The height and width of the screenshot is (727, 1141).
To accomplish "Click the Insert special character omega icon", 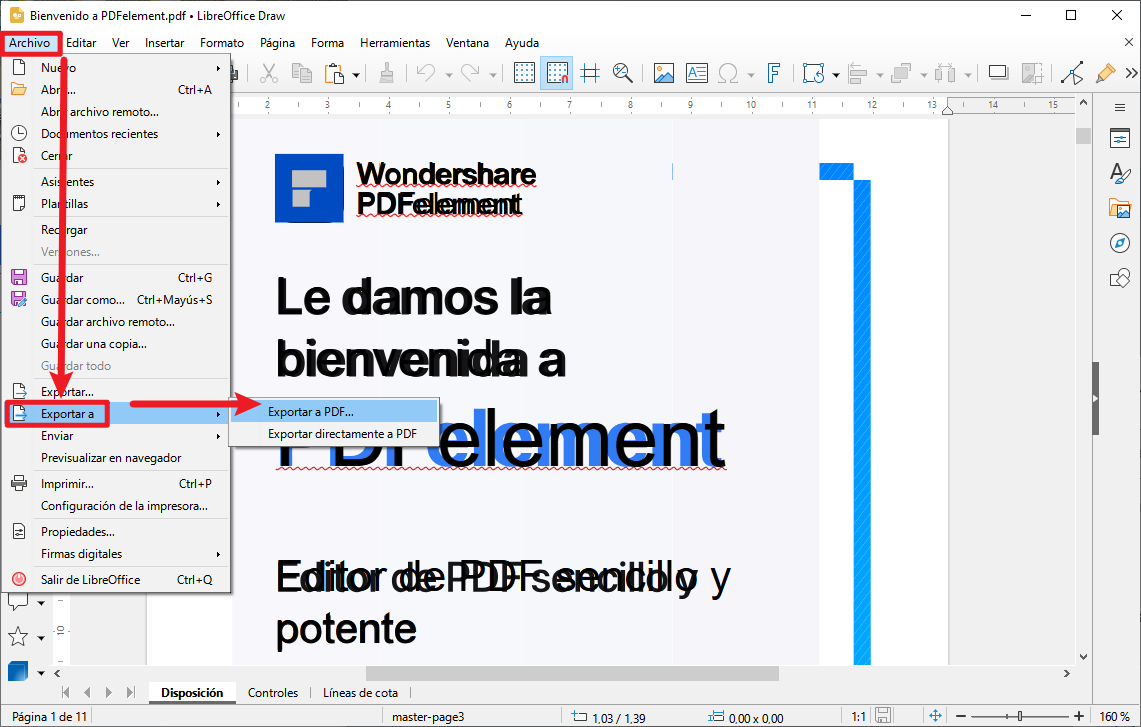I will [728, 73].
